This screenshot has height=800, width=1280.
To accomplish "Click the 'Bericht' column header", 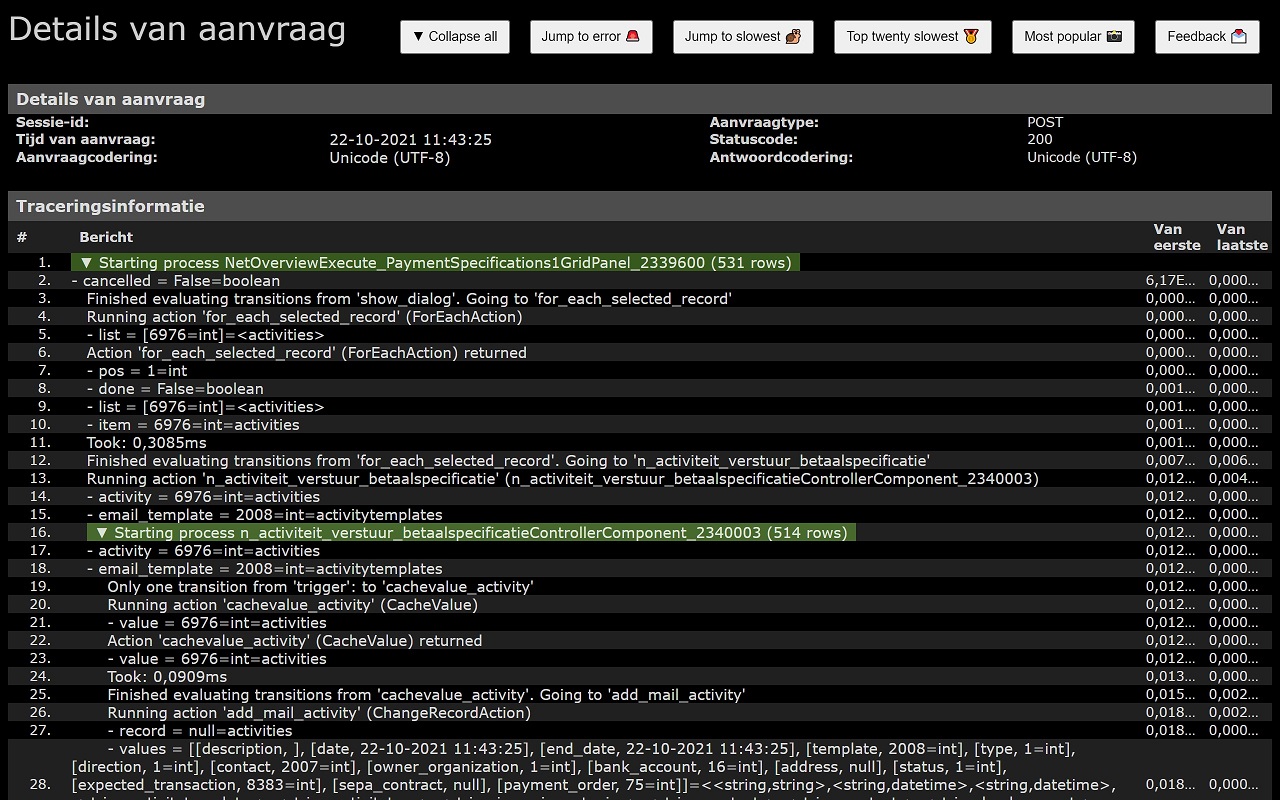I will (x=106, y=237).
